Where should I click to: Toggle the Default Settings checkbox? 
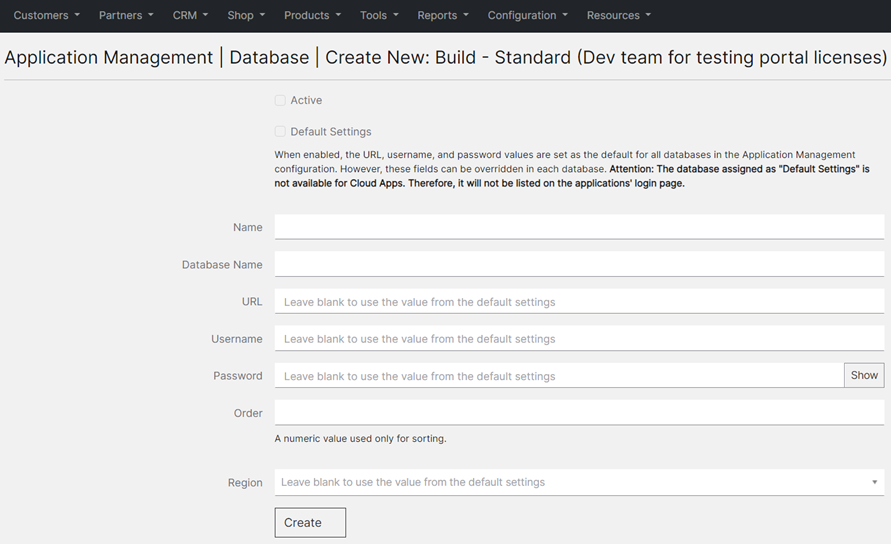pyautogui.click(x=280, y=132)
